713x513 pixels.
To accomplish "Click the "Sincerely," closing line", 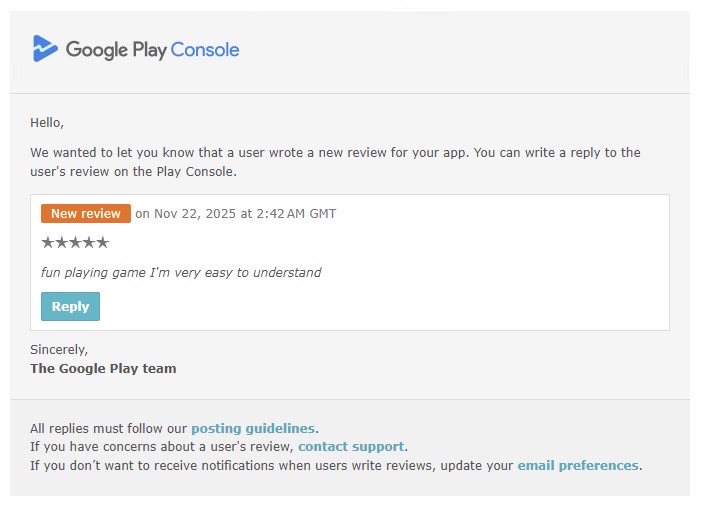I will pos(59,350).
